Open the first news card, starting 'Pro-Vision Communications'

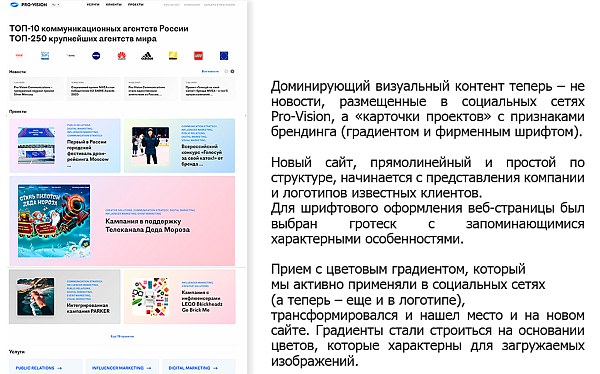point(36,89)
